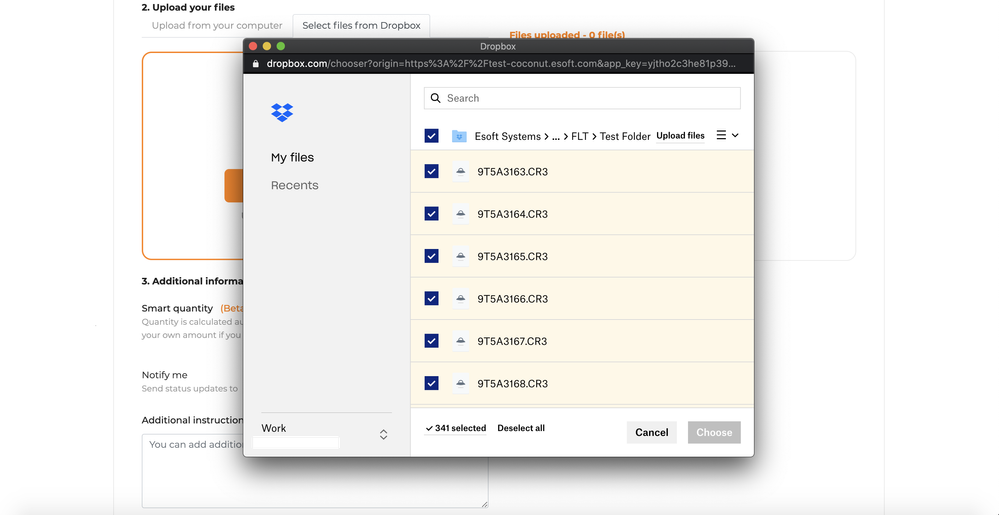Screen dimensions: 999x515
Task: Click the file icon for 9T5A3165.CR3
Action: (x=460, y=257)
